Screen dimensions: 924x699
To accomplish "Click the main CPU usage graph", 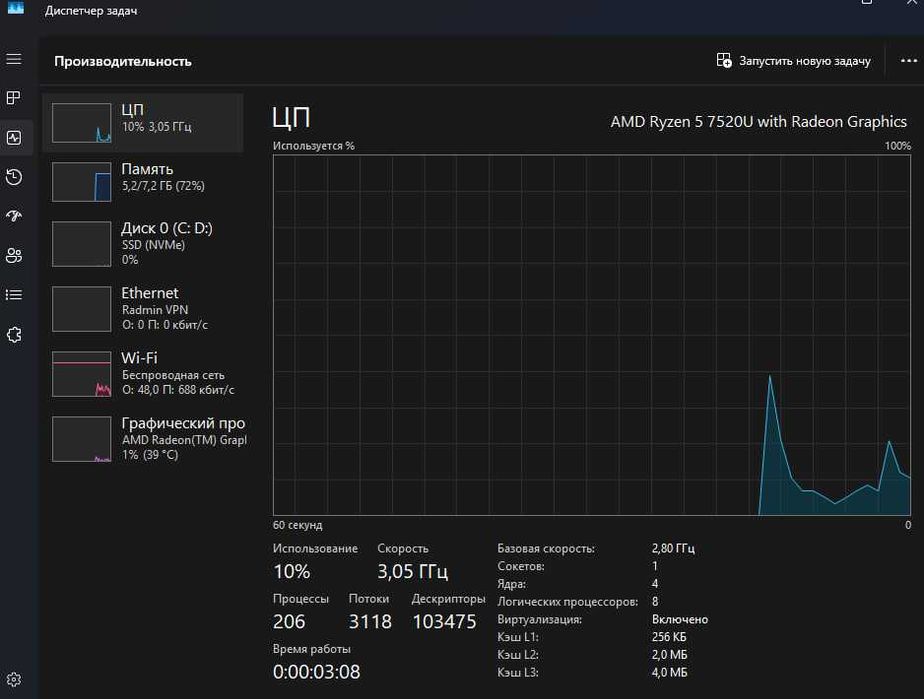I will click(x=592, y=335).
